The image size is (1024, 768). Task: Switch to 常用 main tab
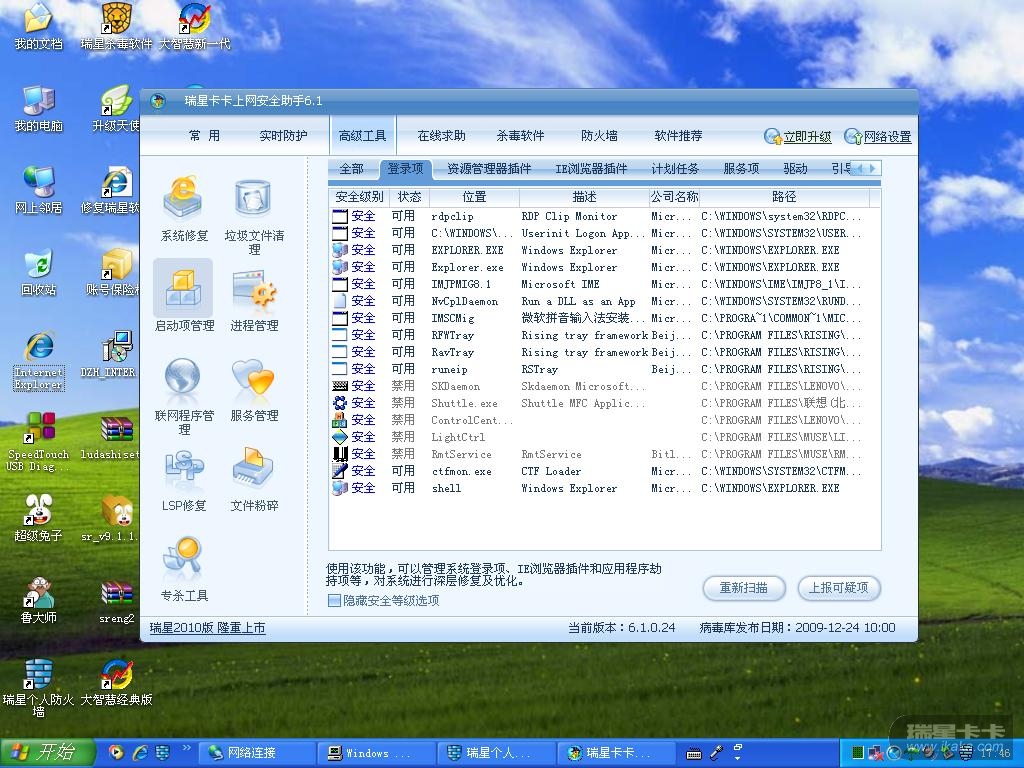coord(204,136)
